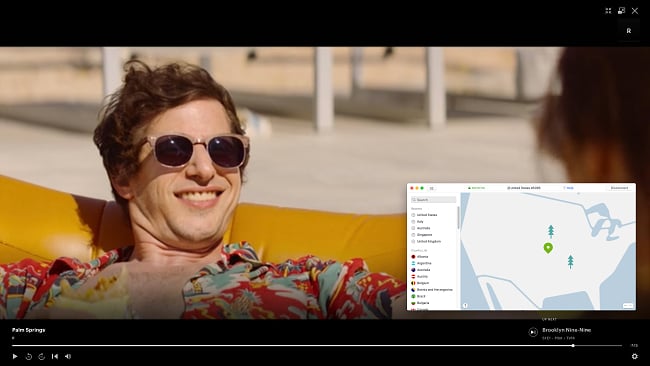Screen dimensions: 650x366
Task: Open player settings gear
Action: point(634,356)
